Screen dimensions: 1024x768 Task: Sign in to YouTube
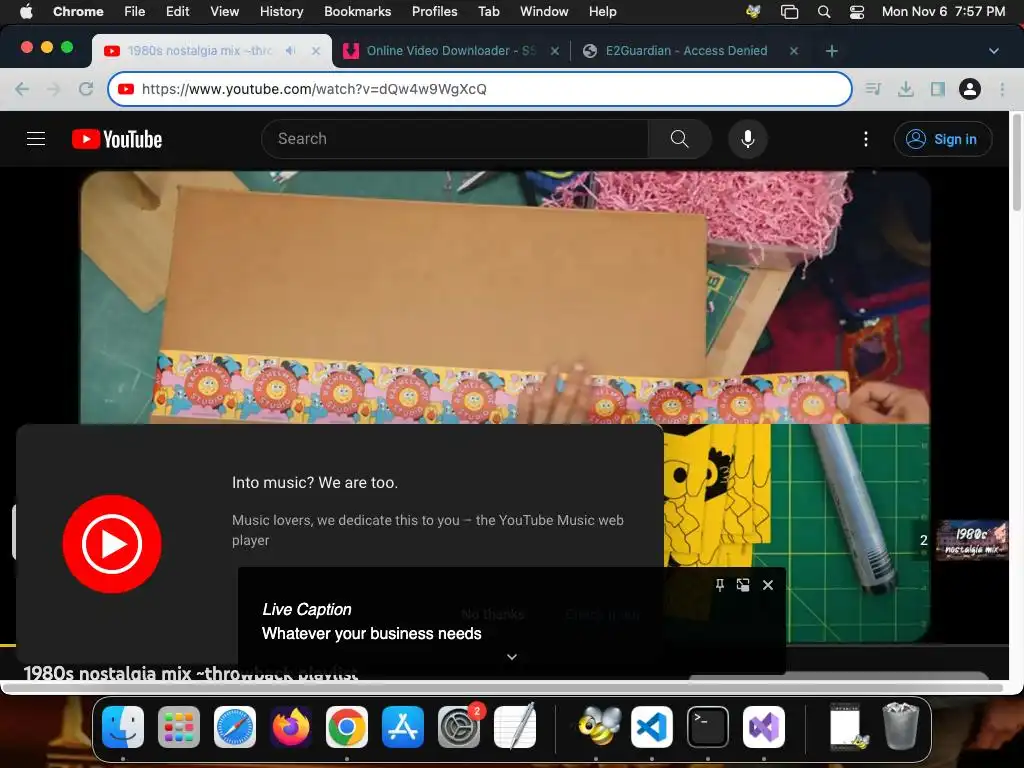(943, 139)
